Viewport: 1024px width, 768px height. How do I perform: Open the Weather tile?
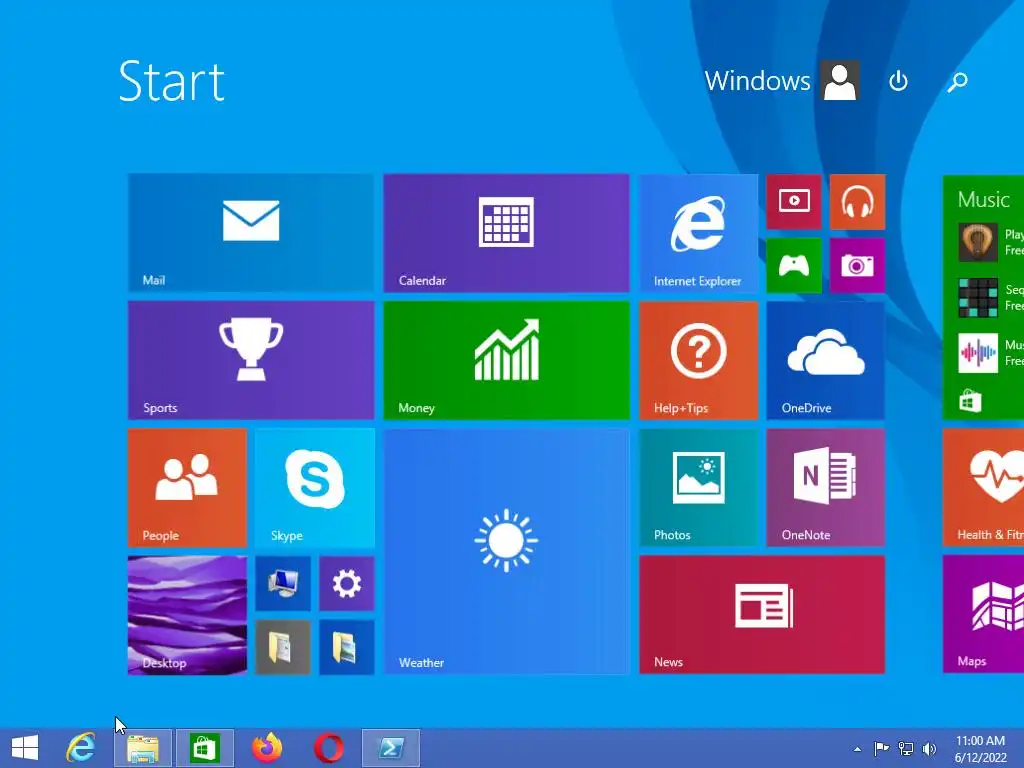point(506,551)
